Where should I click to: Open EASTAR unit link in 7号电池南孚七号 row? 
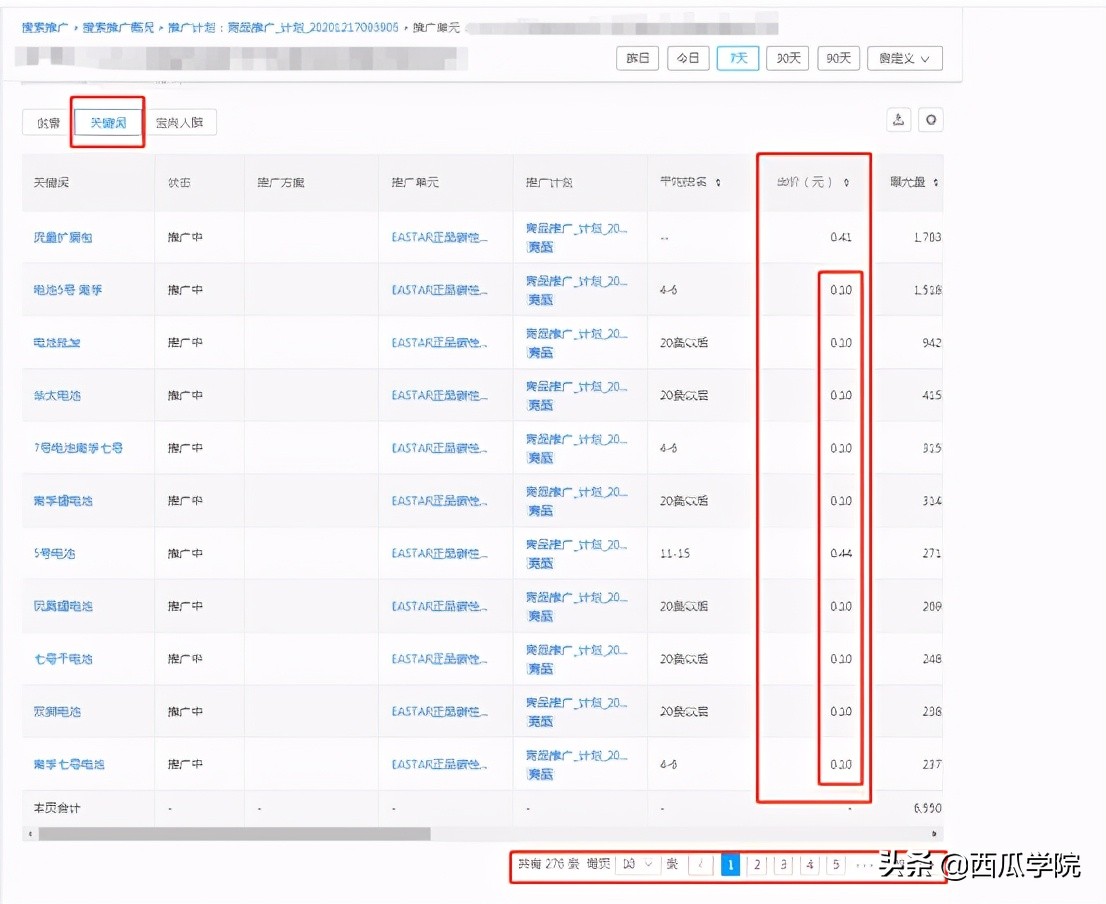coord(439,448)
